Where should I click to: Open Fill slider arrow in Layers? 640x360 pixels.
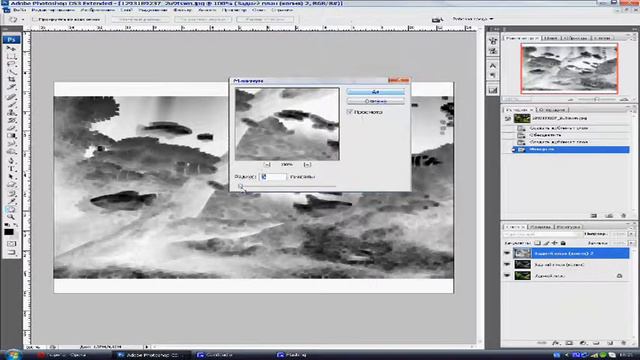tap(631, 243)
